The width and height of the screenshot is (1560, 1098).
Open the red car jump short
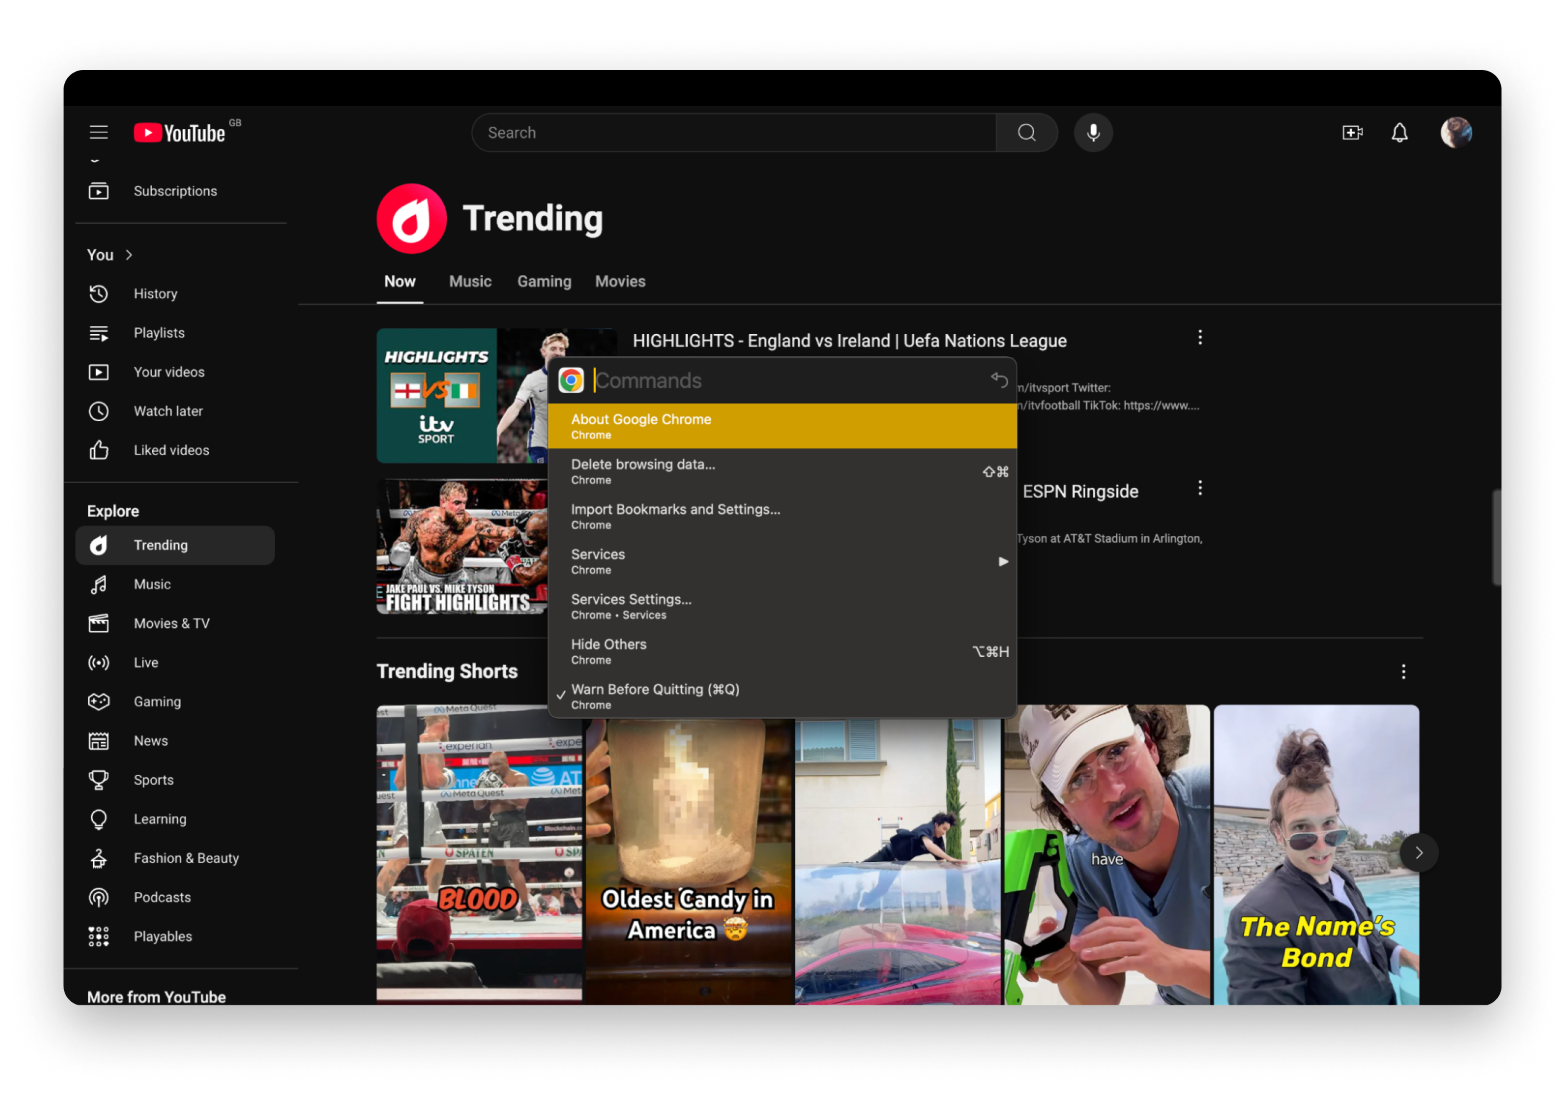click(x=898, y=860)
